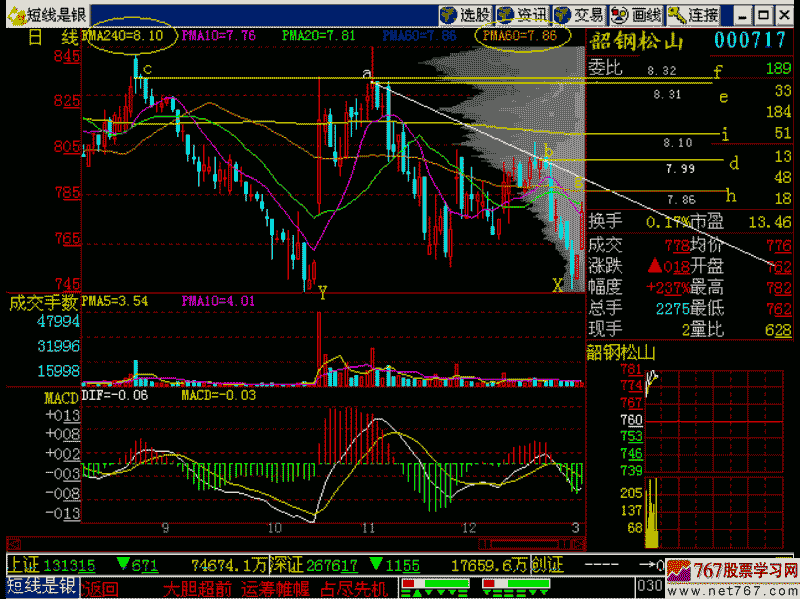Click the 选股 stock picker toolbar icon
Image resolution: width=800 pixels, height=599 pixels.
click(466, 15)
